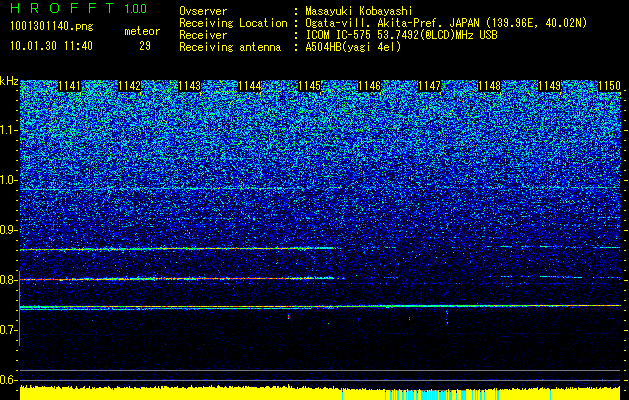Click the 1150 time marker
Viewport: 629px width, 400px height.
coord(610,86)
